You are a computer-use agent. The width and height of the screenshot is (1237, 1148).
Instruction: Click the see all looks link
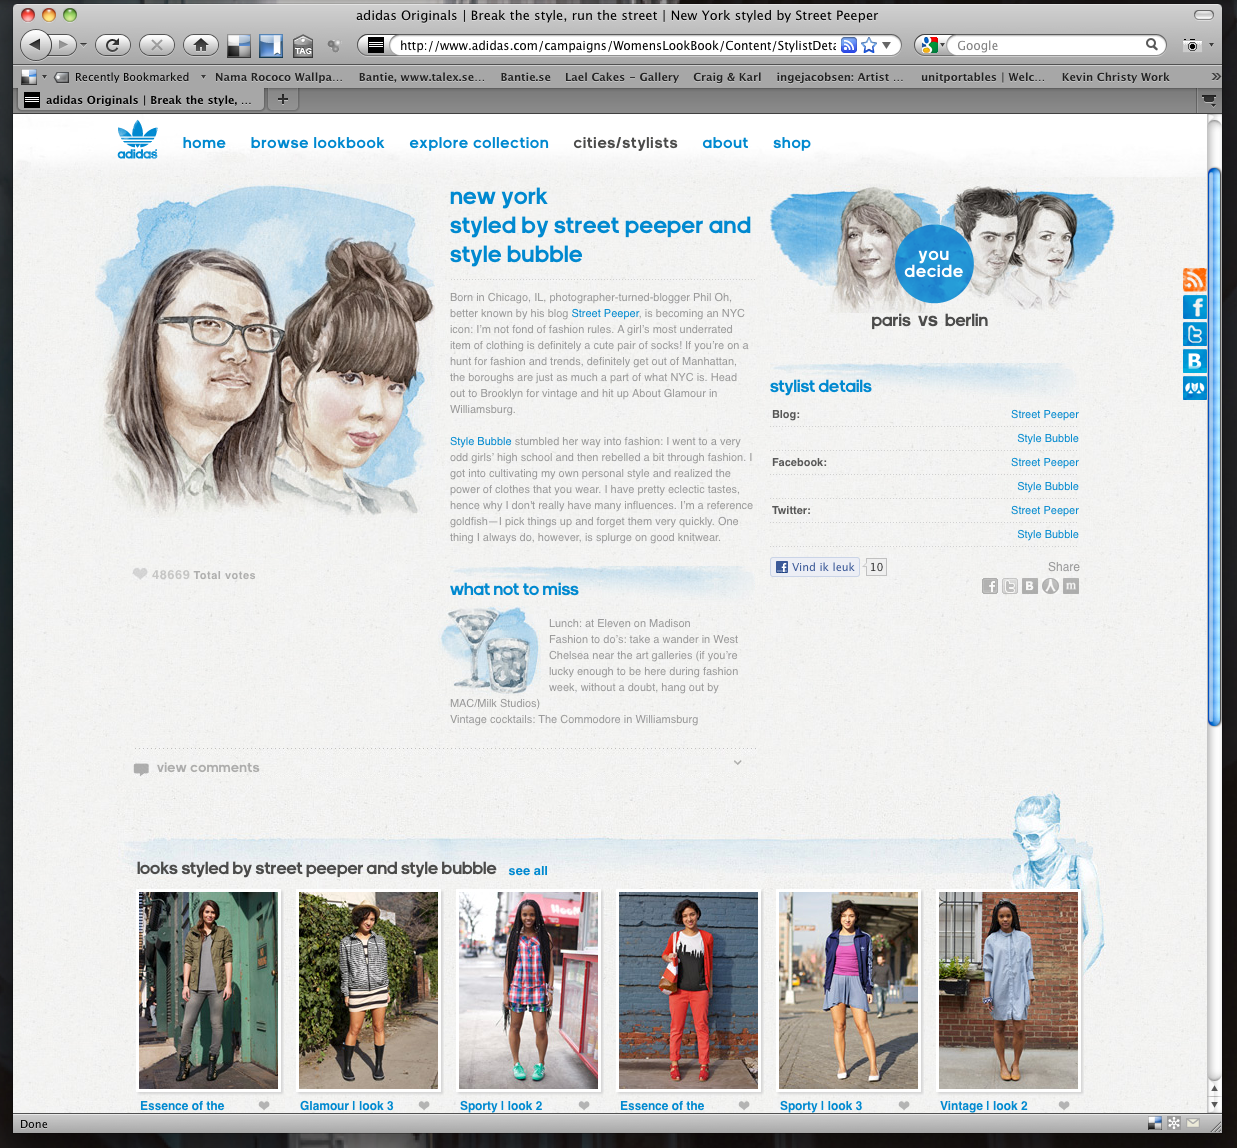click(528, 871)
